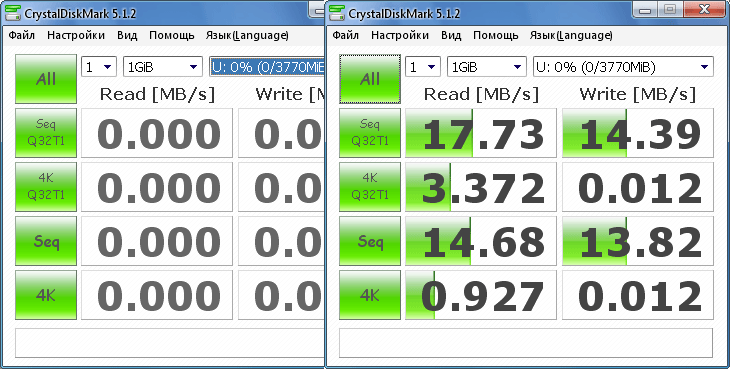
Task: Open Язык(Language) menu in left window
Action: pyautogui.click(x=247, y=35)
